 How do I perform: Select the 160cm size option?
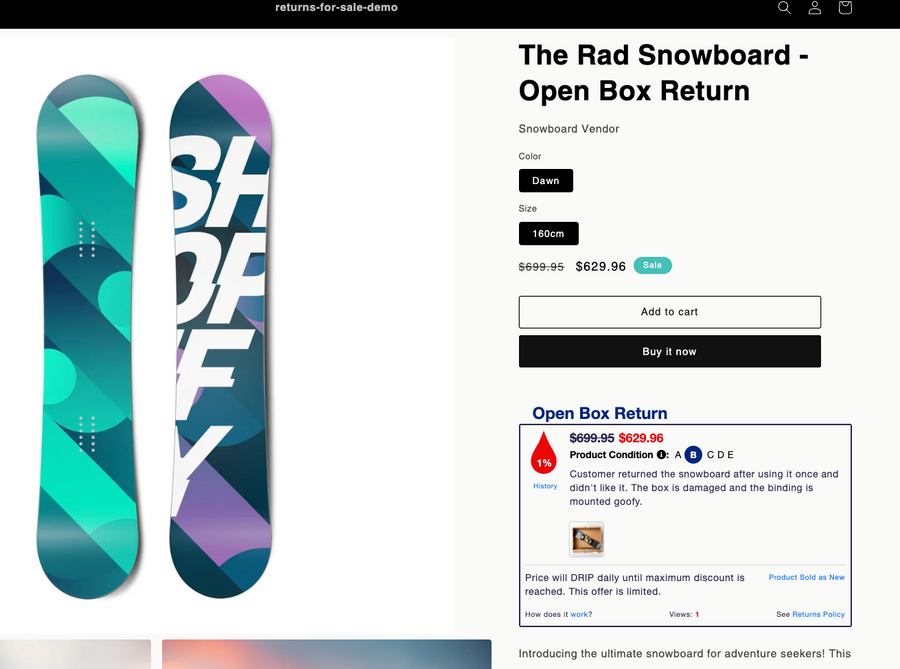(x=548, y=233)
